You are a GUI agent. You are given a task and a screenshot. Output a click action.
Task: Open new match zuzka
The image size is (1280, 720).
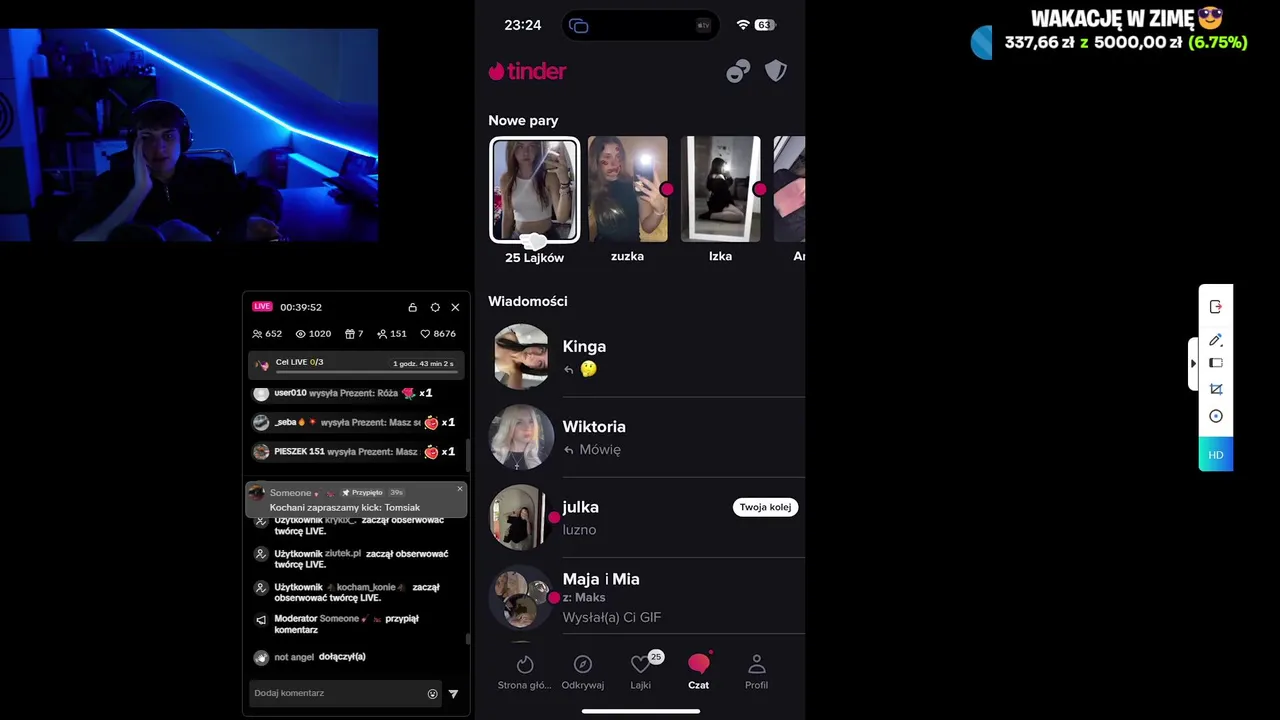click(628, 189)
